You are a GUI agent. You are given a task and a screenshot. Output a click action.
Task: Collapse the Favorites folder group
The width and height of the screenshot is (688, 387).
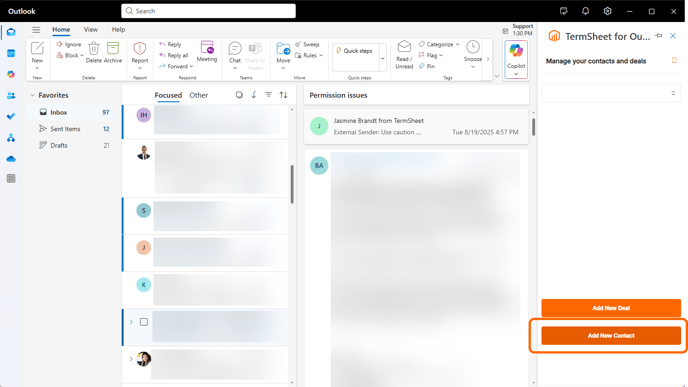pos(32,95)
